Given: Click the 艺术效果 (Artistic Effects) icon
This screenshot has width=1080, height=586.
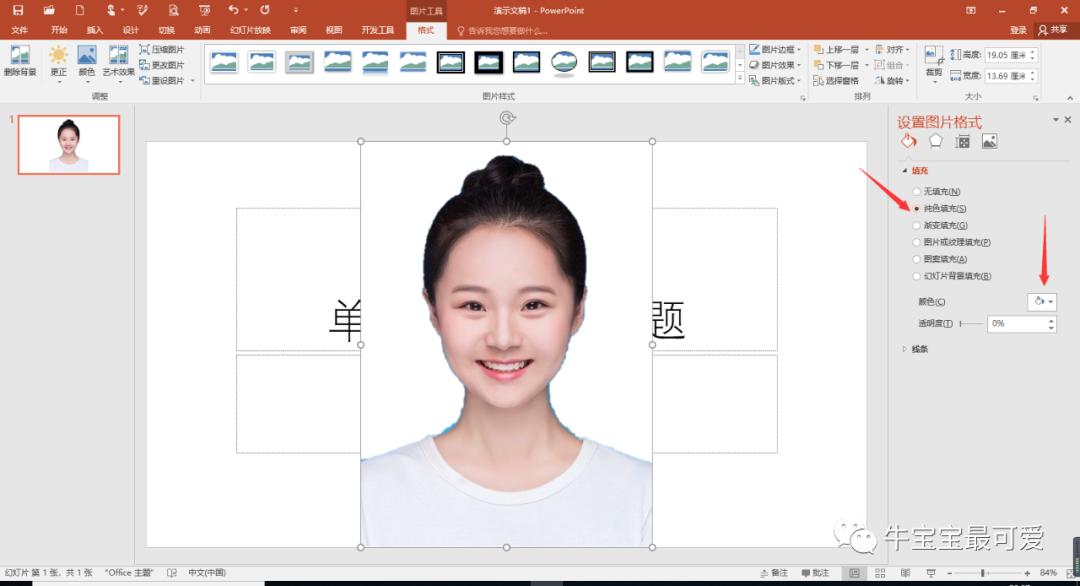Looking at the screenshot, I should point(118,55).
